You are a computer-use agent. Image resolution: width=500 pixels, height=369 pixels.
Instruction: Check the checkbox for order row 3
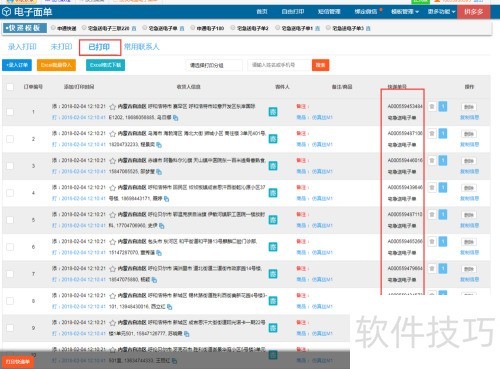pos(10,166)
